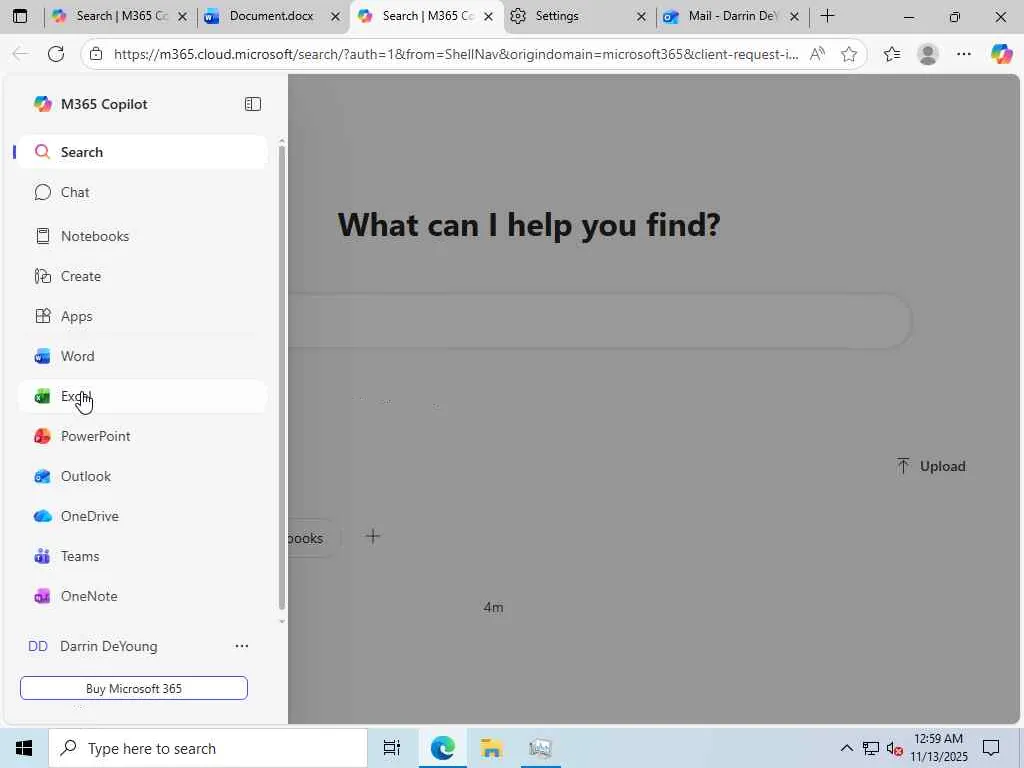Open a new browser tab
Viewport: 1024px width, 768px height.
[x=827, y=16]
